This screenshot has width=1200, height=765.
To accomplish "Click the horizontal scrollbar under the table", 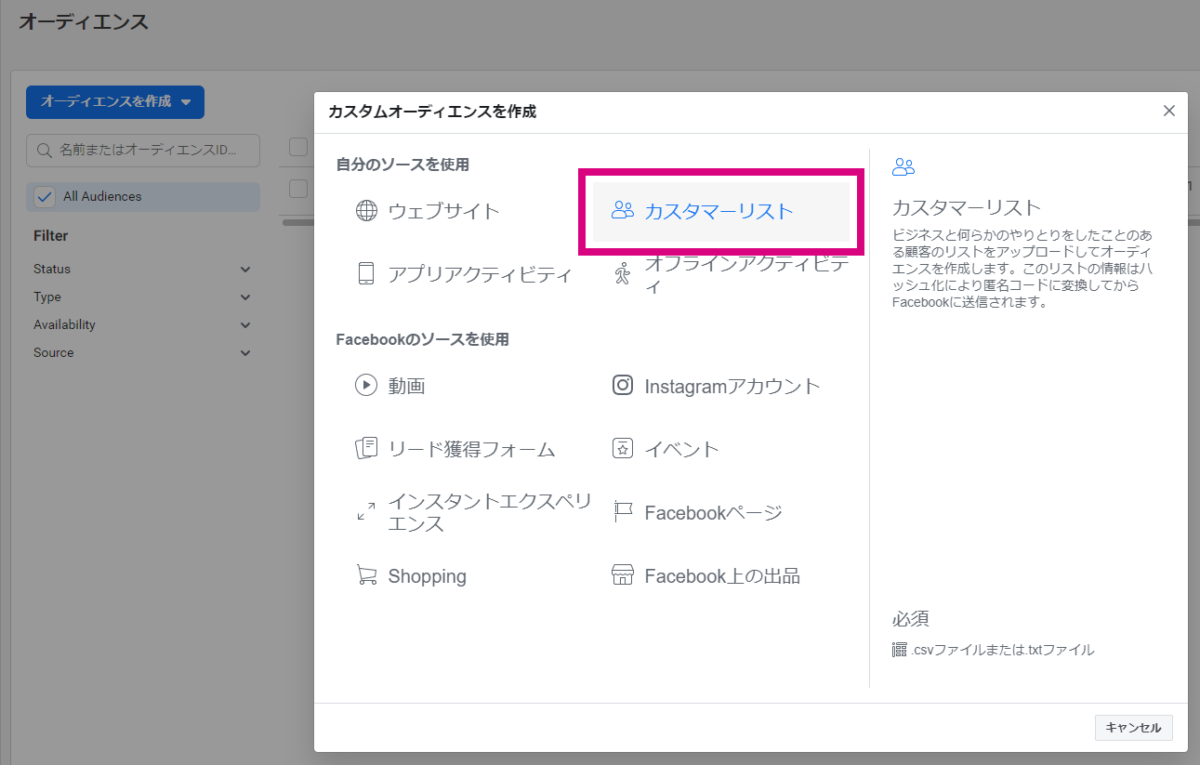I will pyautogui.click(x=296, y=222).
